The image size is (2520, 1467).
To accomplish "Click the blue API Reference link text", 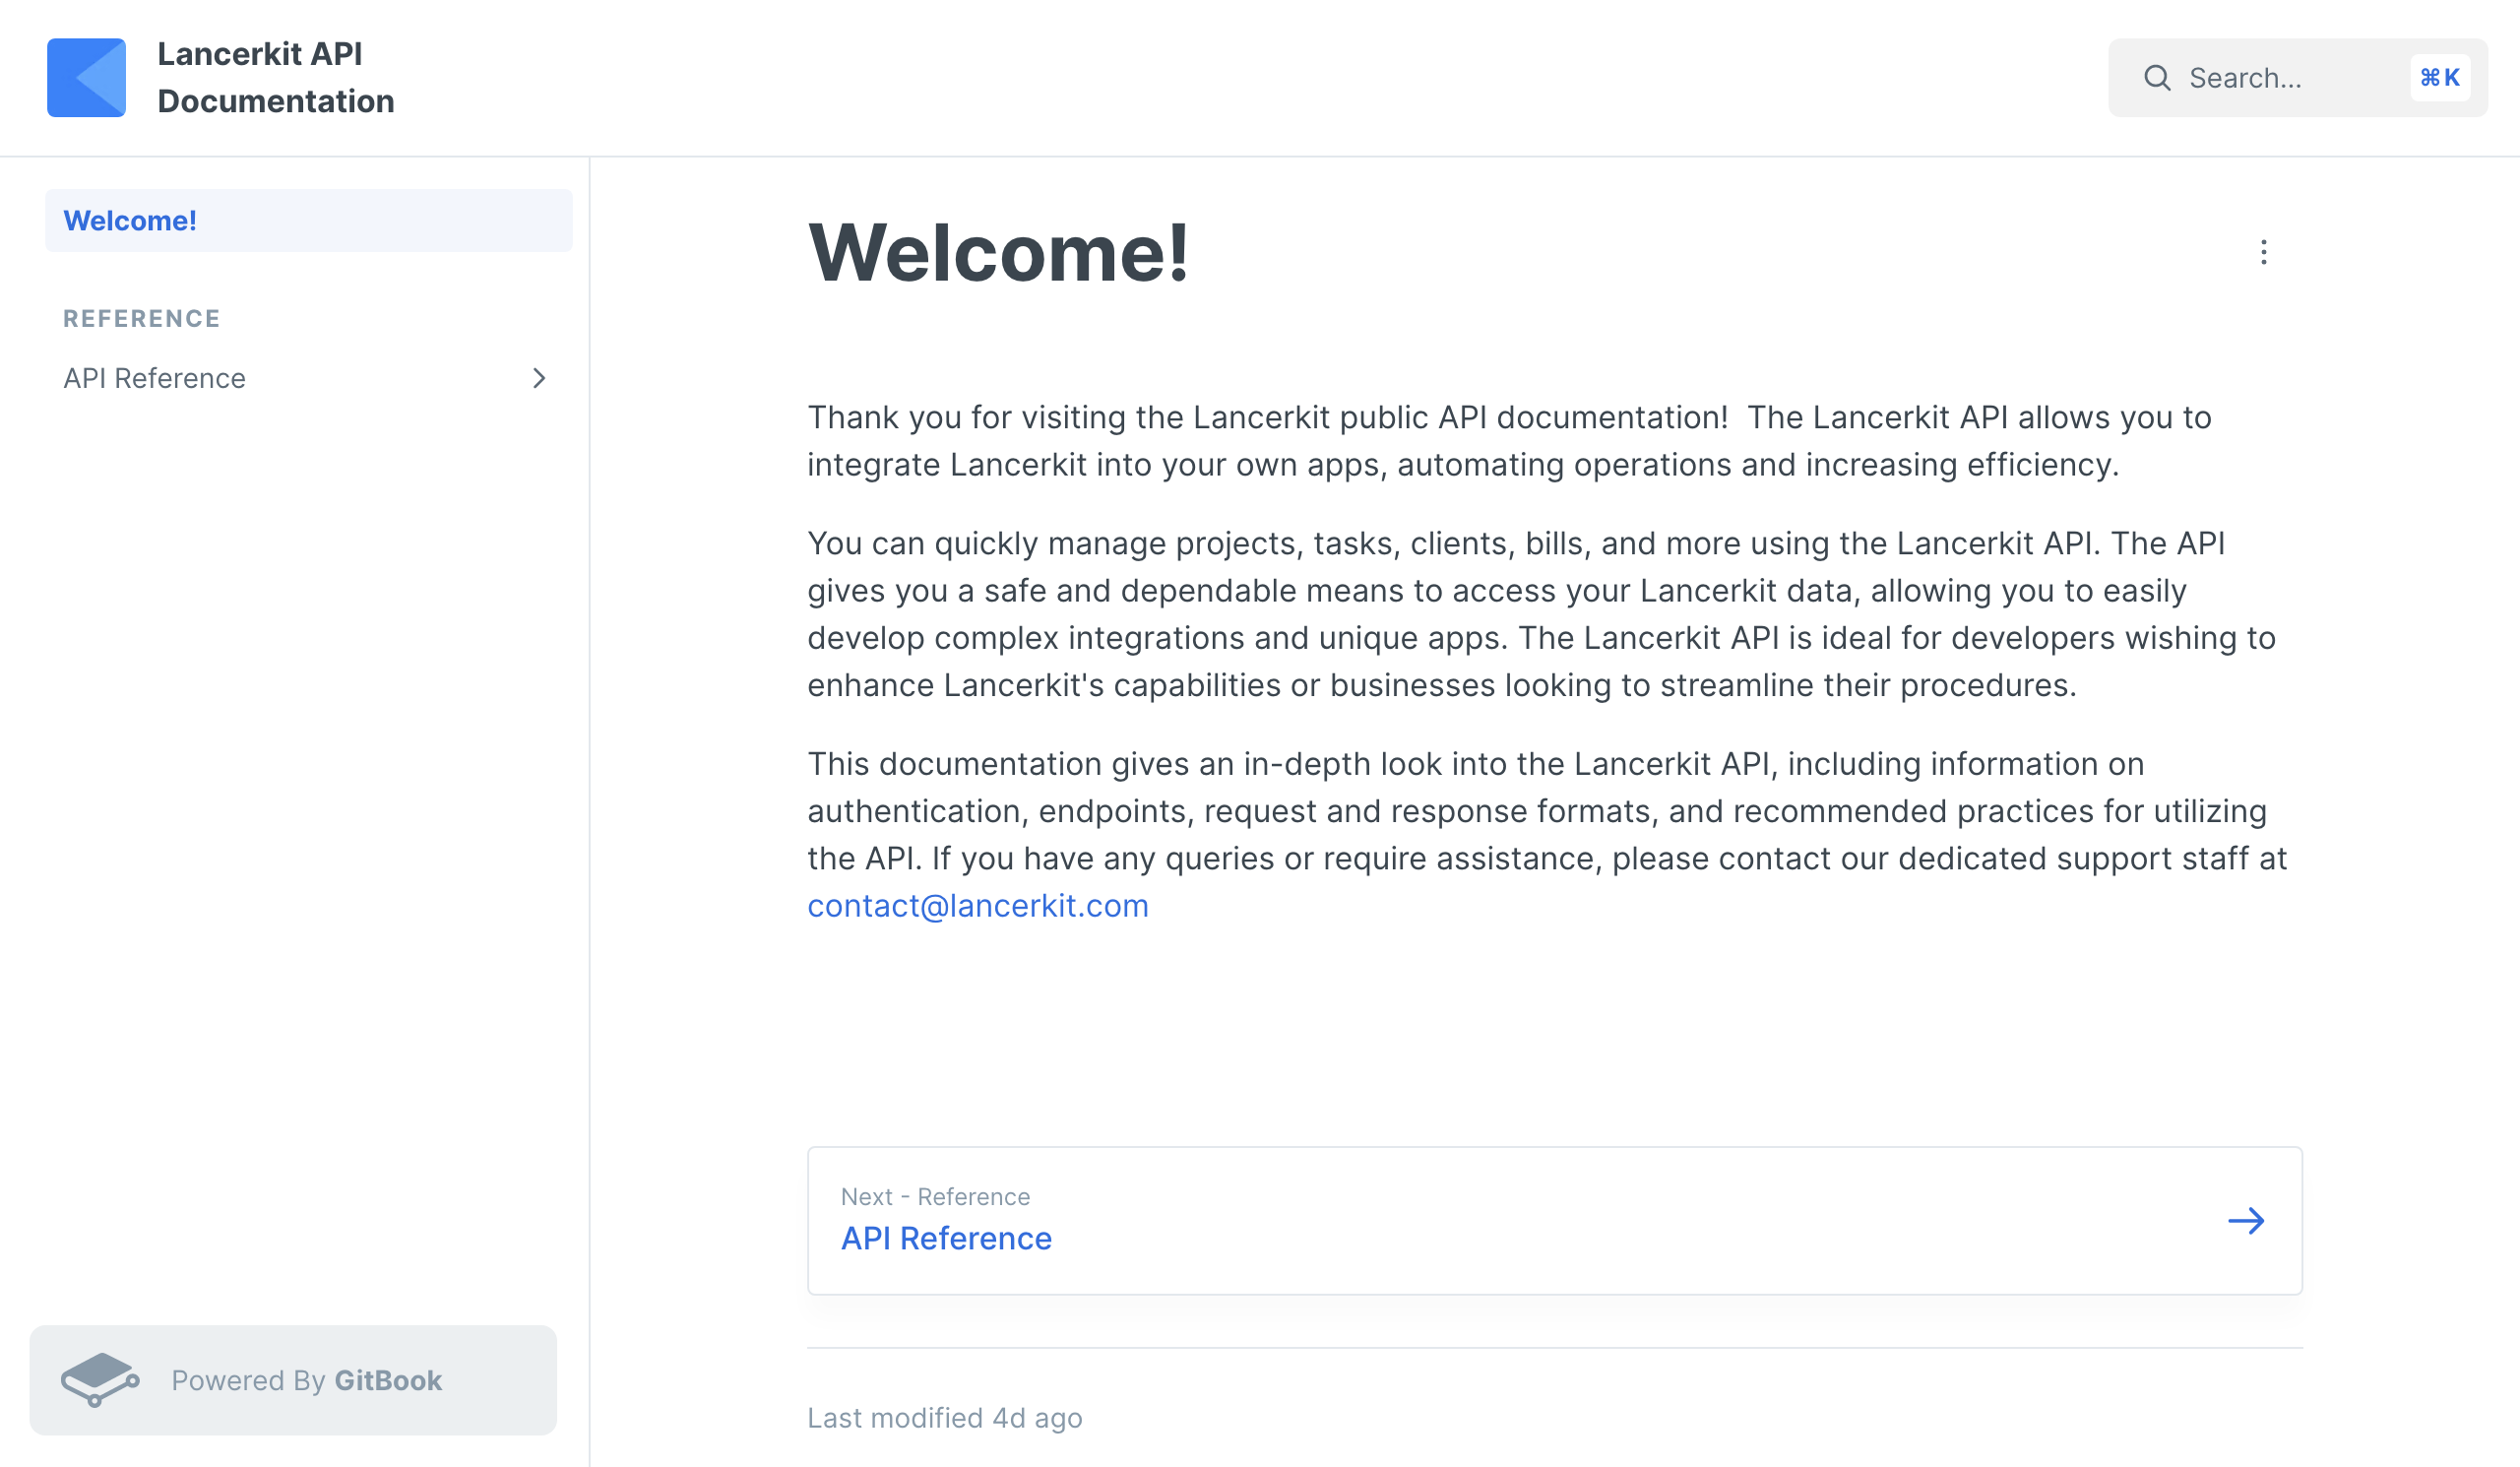I will click(x=946, y=1238).
